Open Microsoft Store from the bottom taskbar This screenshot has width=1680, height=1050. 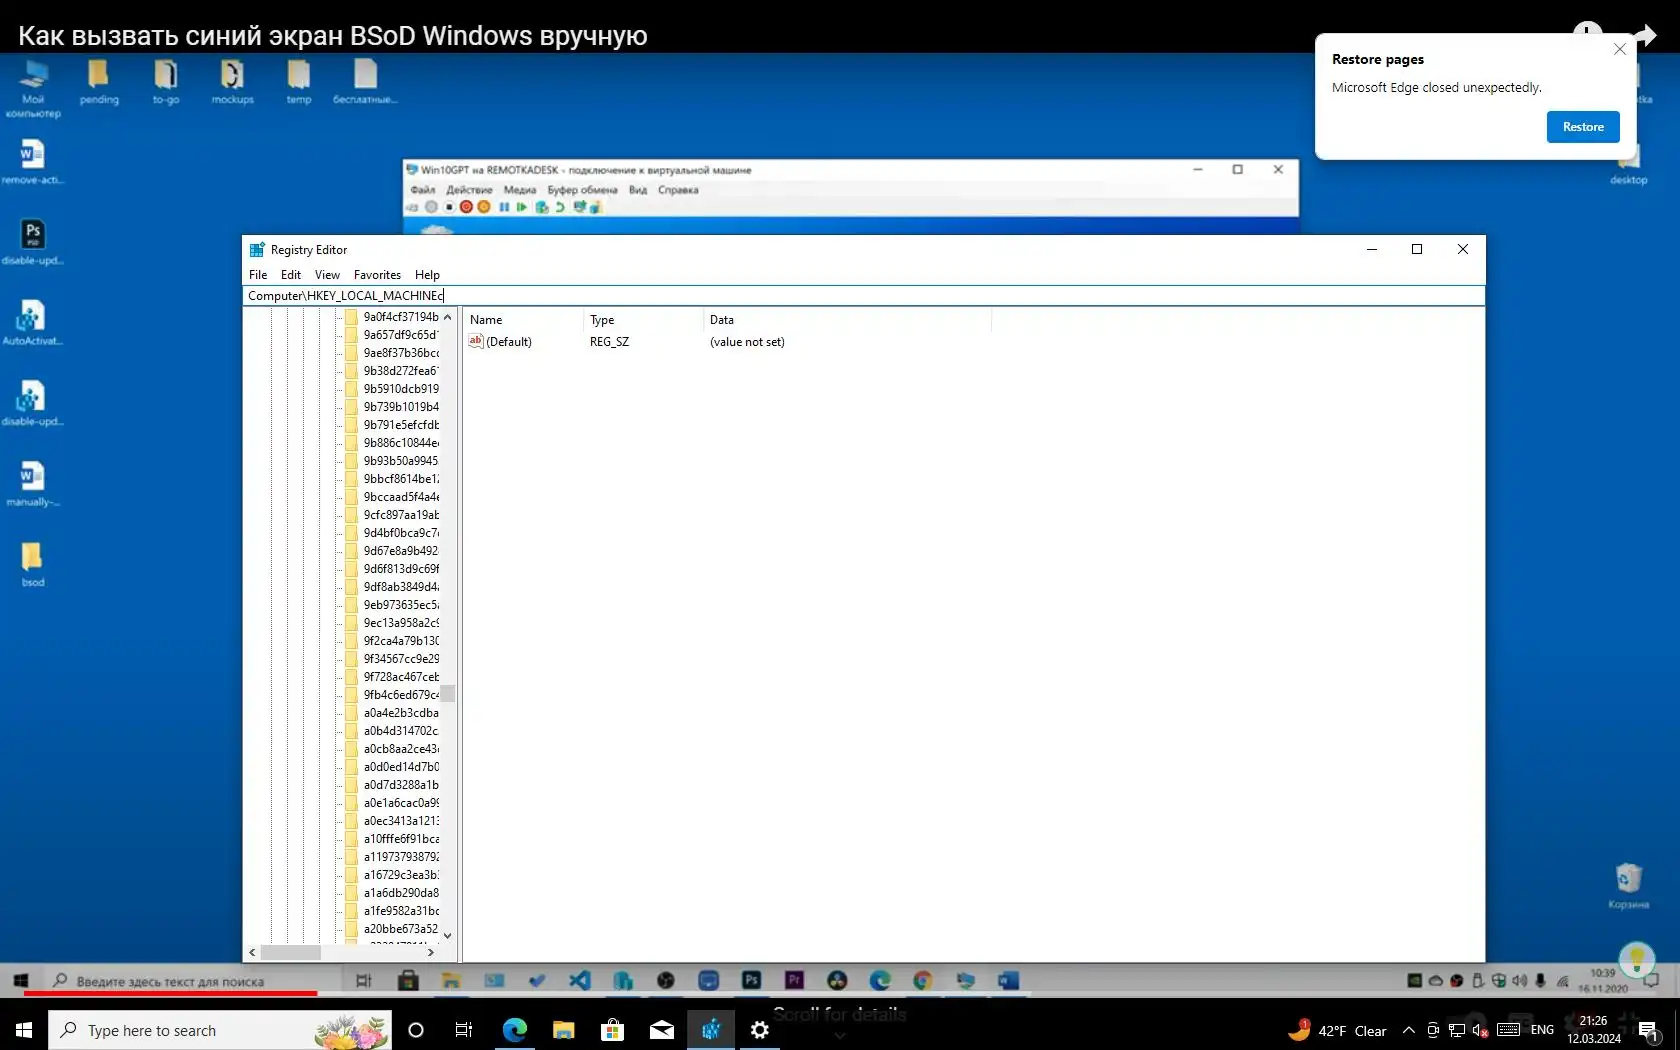pyautogui.click(x=613, y=1030)
